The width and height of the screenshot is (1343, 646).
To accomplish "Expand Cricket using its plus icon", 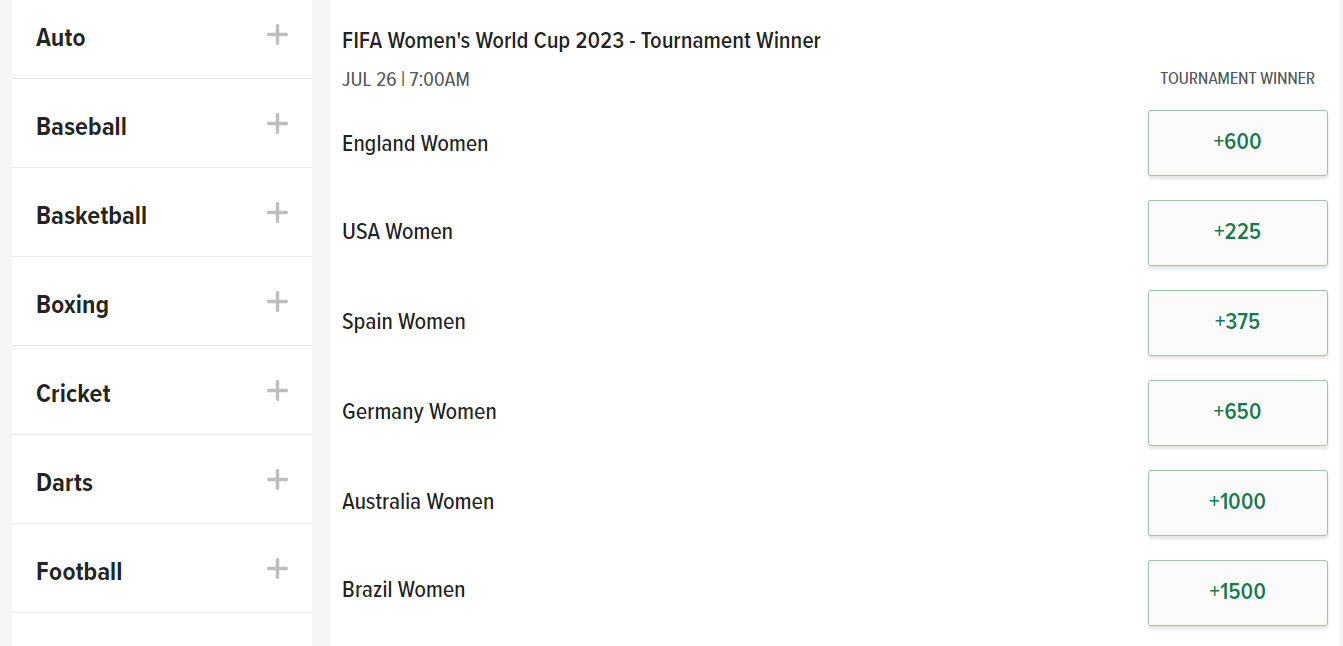I will coord(277,391).
